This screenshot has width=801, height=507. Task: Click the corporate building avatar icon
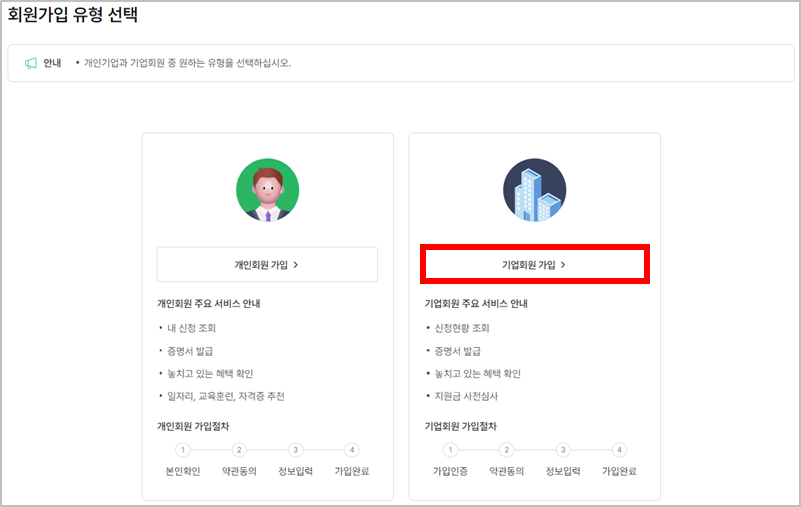pyautogui.click(x=534, y=190)
